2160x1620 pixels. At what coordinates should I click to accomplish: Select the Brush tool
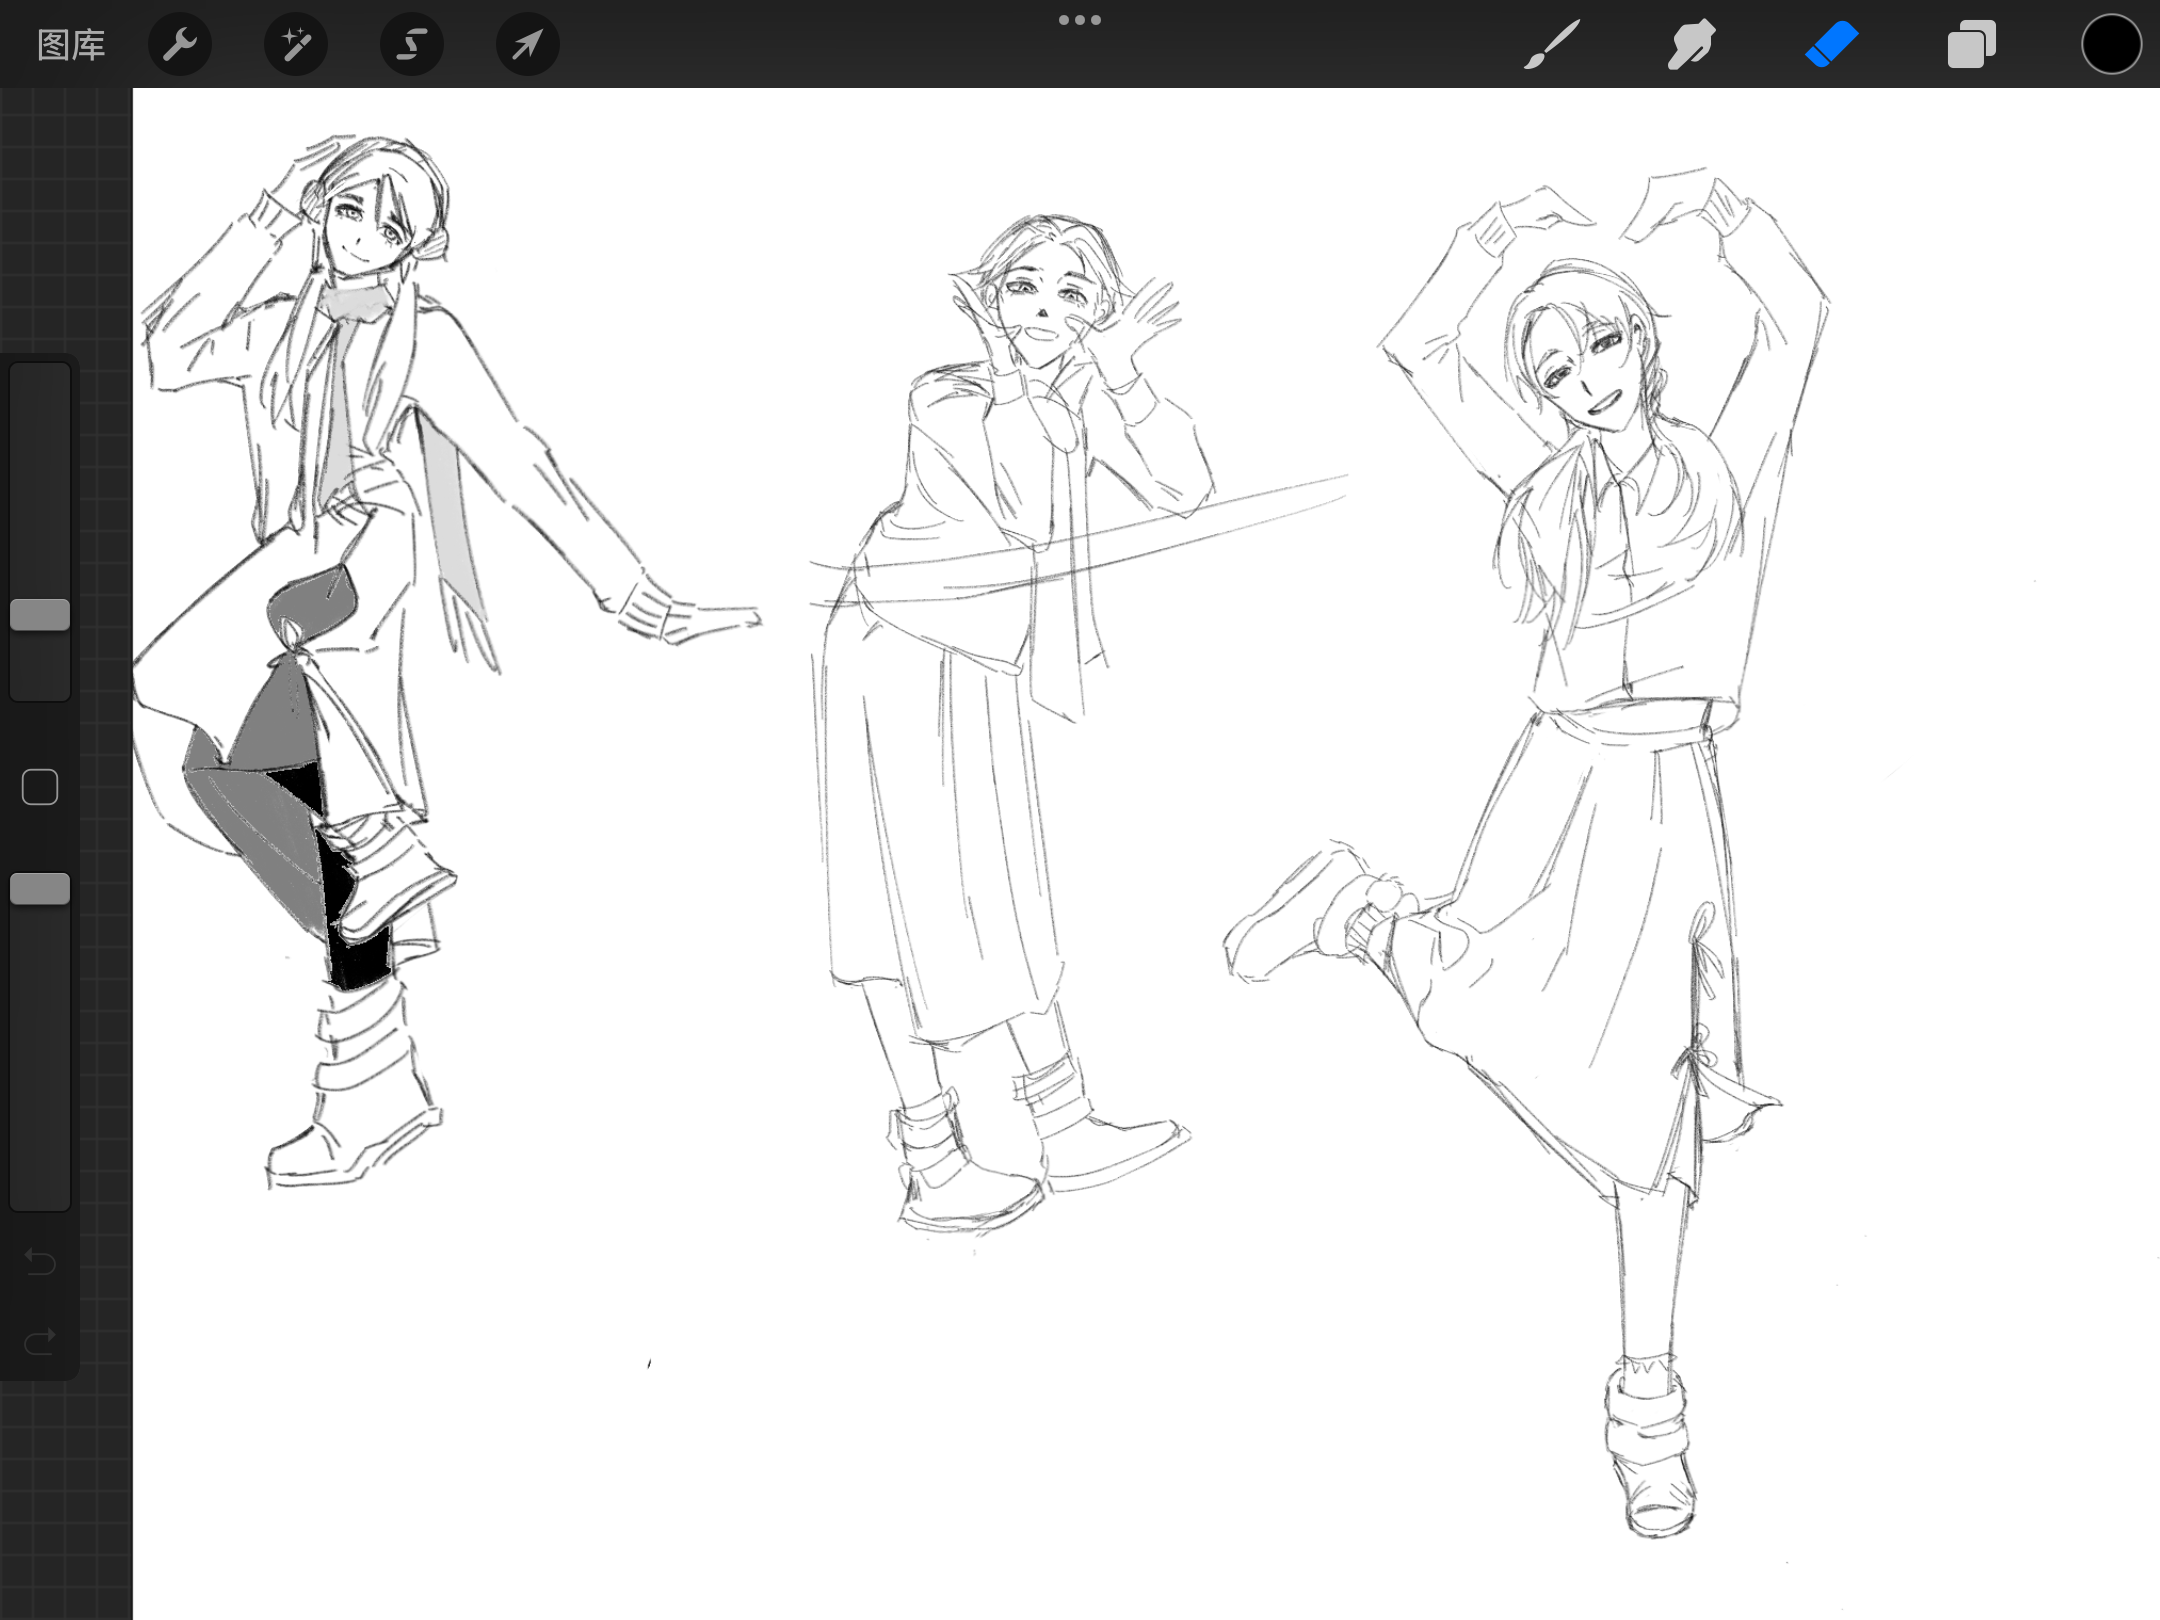coord(1552,45)
